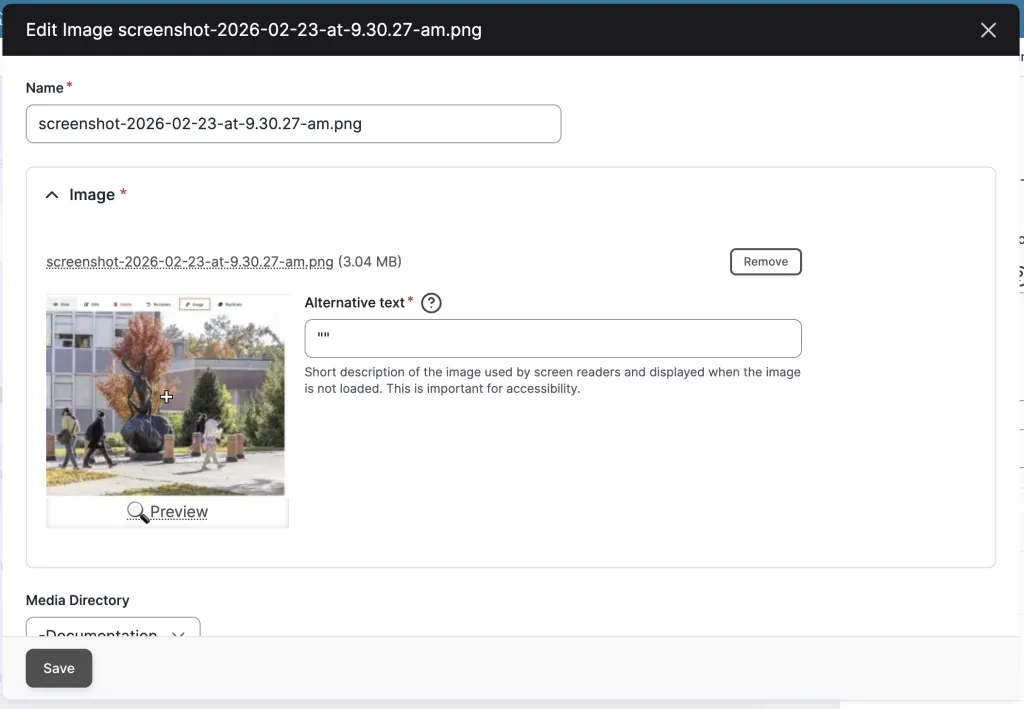The image size is (1024, 709).
Task: Click the Preview link below the thumbnail
Action: (x=179, y=512)
